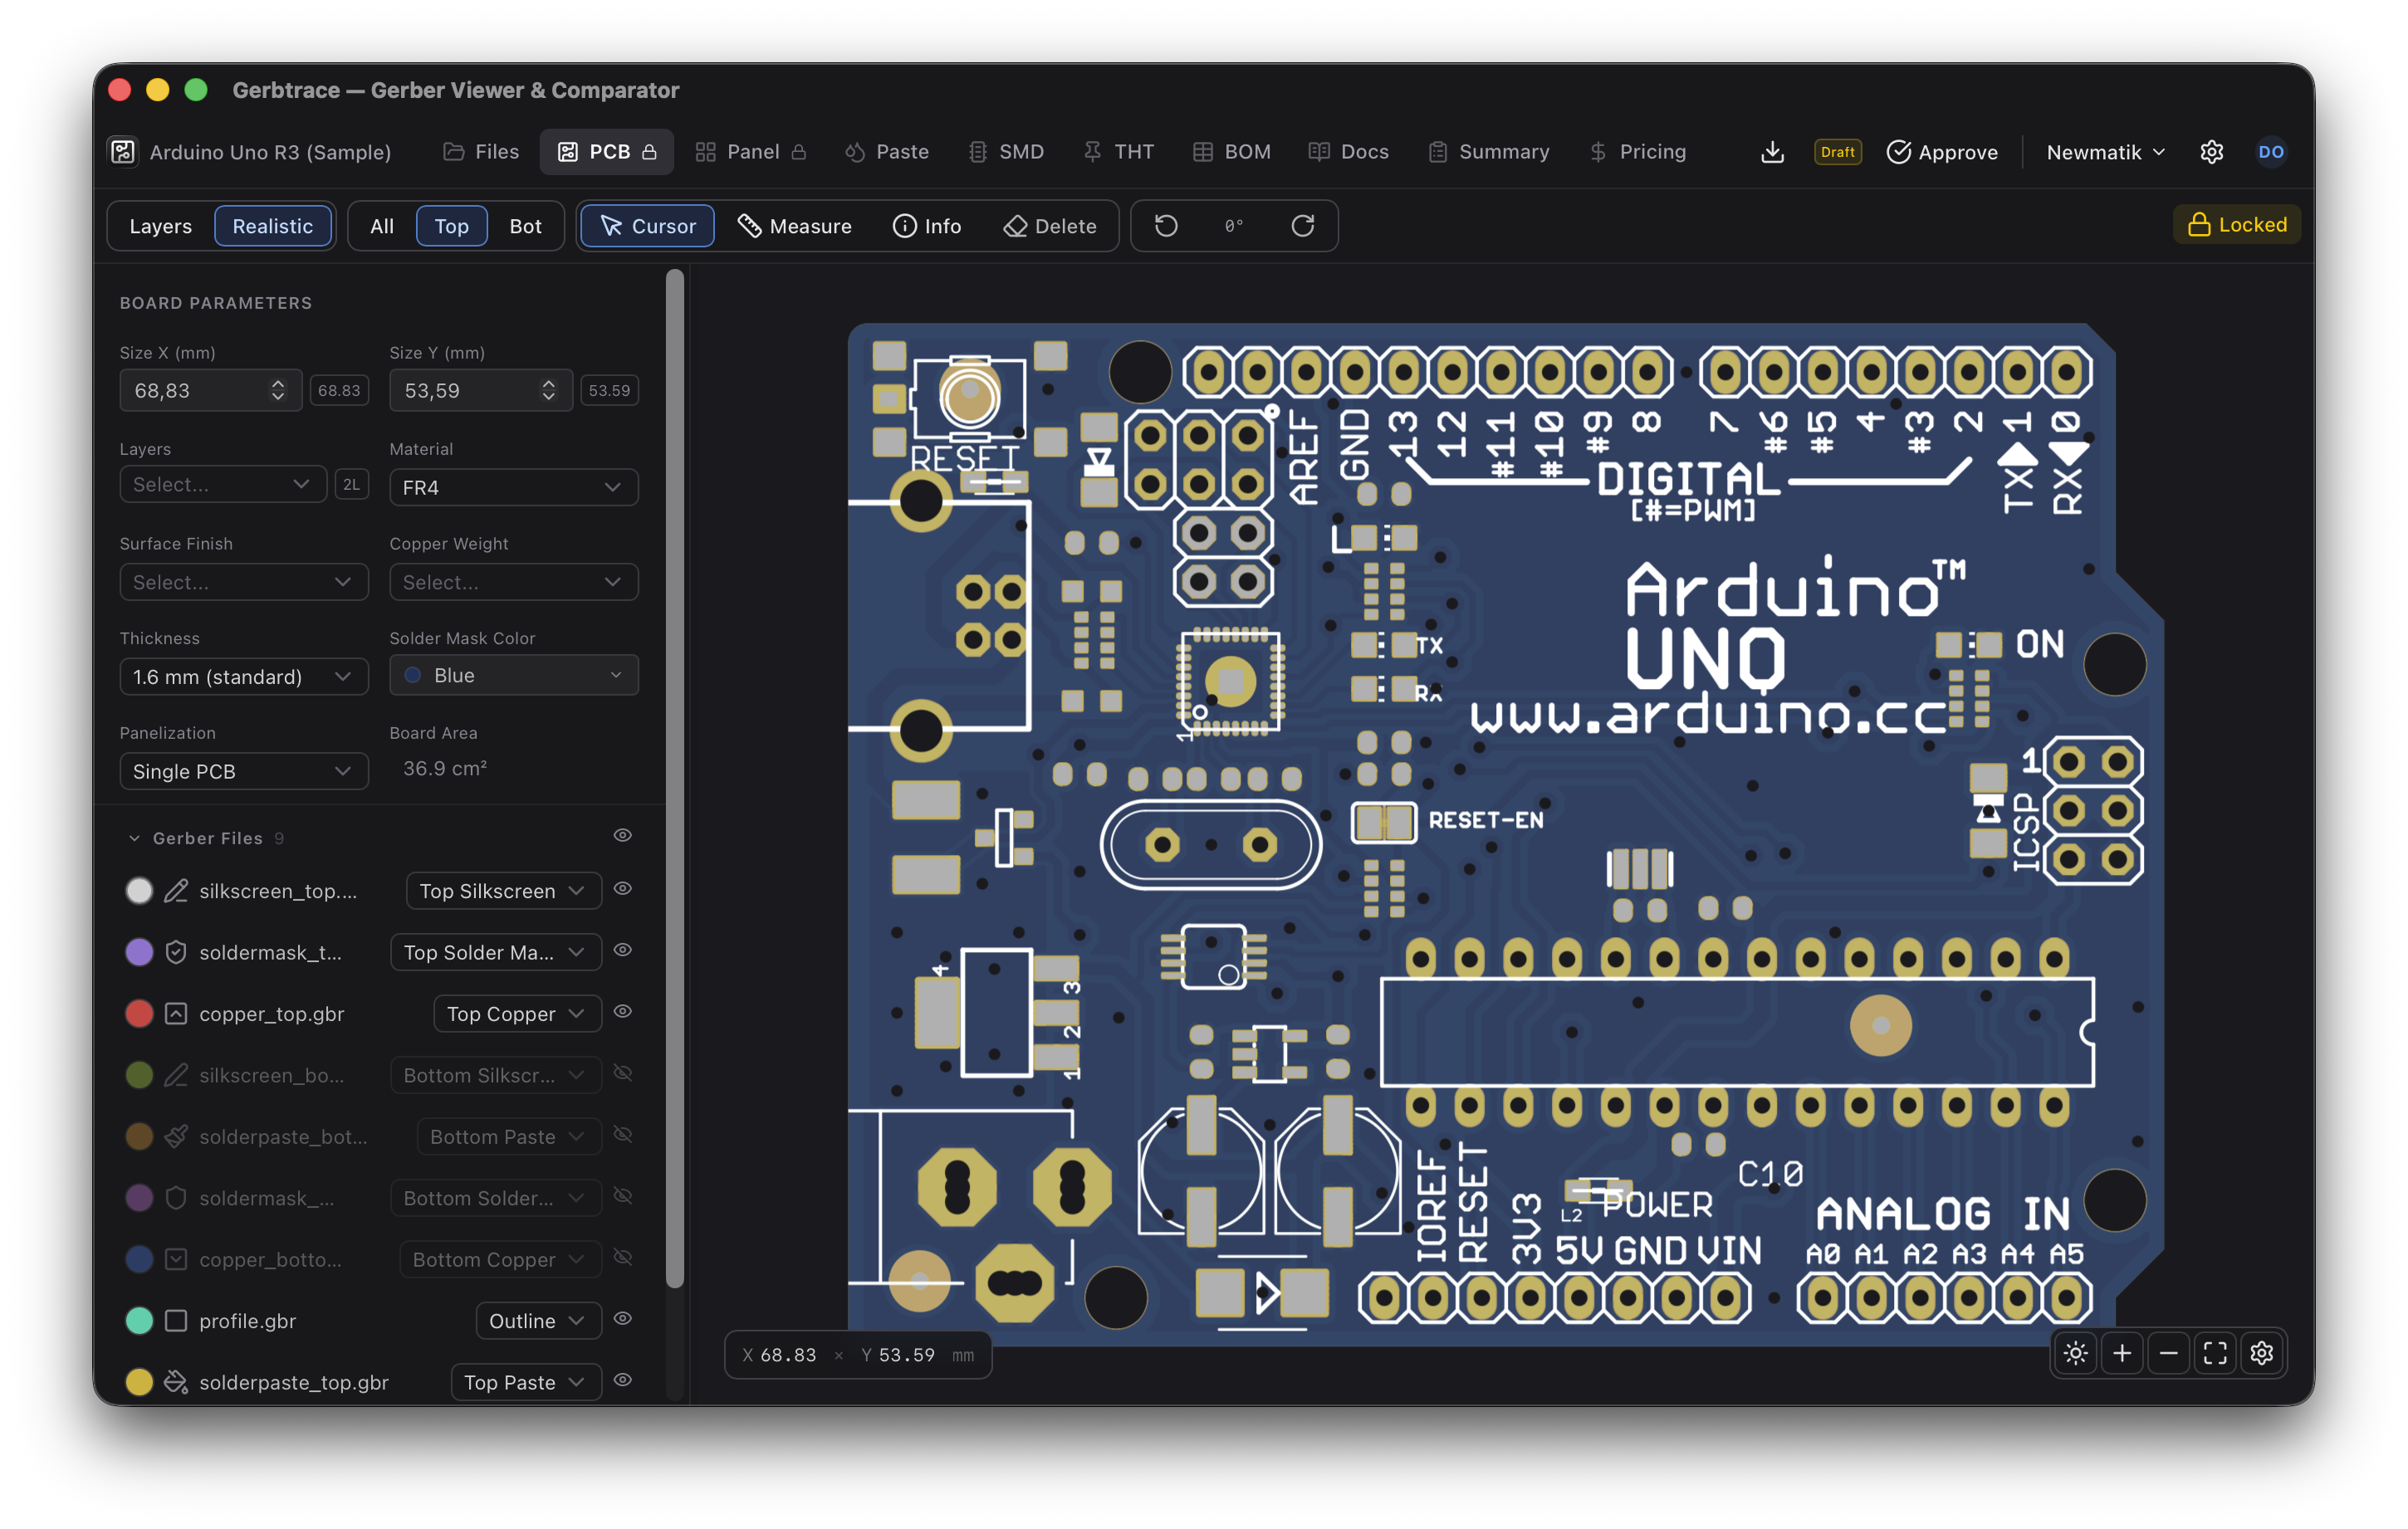Rotate board clockwise

click(1302, 226)
